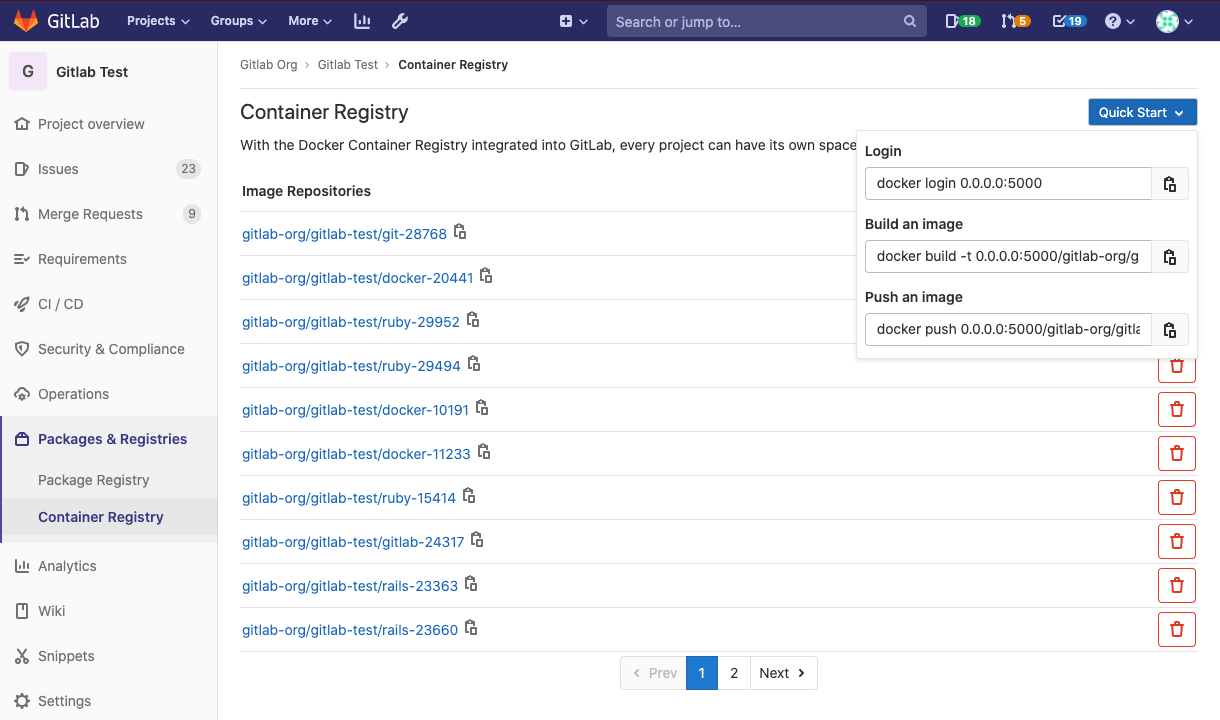The width and height of the screenshot is (1220, 720).
Task: Go to page 2 with Next button
Action: (x=781, y=673)
